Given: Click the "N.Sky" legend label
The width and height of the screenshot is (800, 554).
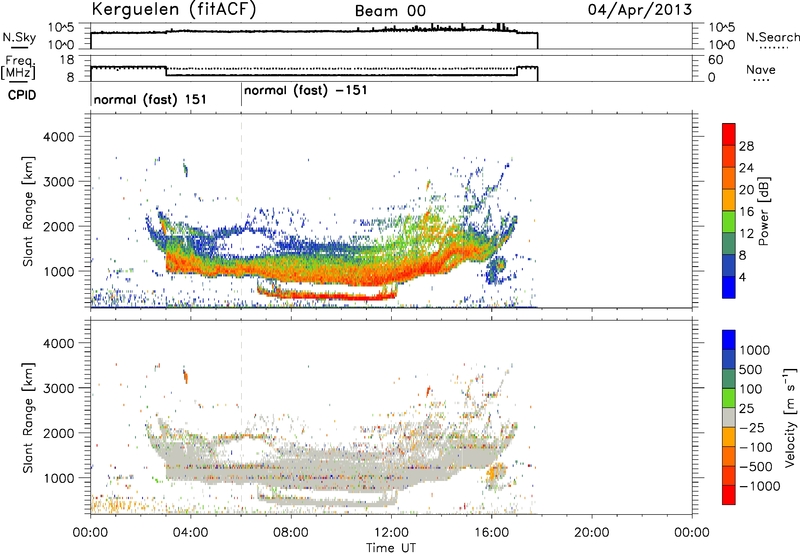Looking at the screenshot, I should [x=19, y=37].
